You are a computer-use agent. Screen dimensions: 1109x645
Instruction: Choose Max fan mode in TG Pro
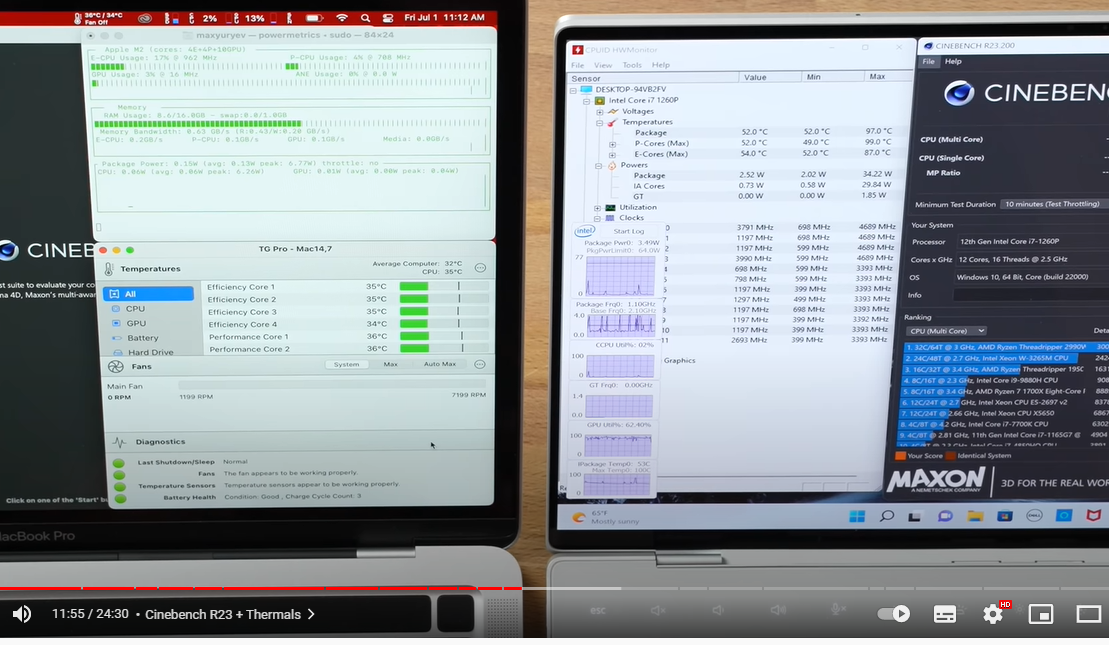tap(390, 364)
